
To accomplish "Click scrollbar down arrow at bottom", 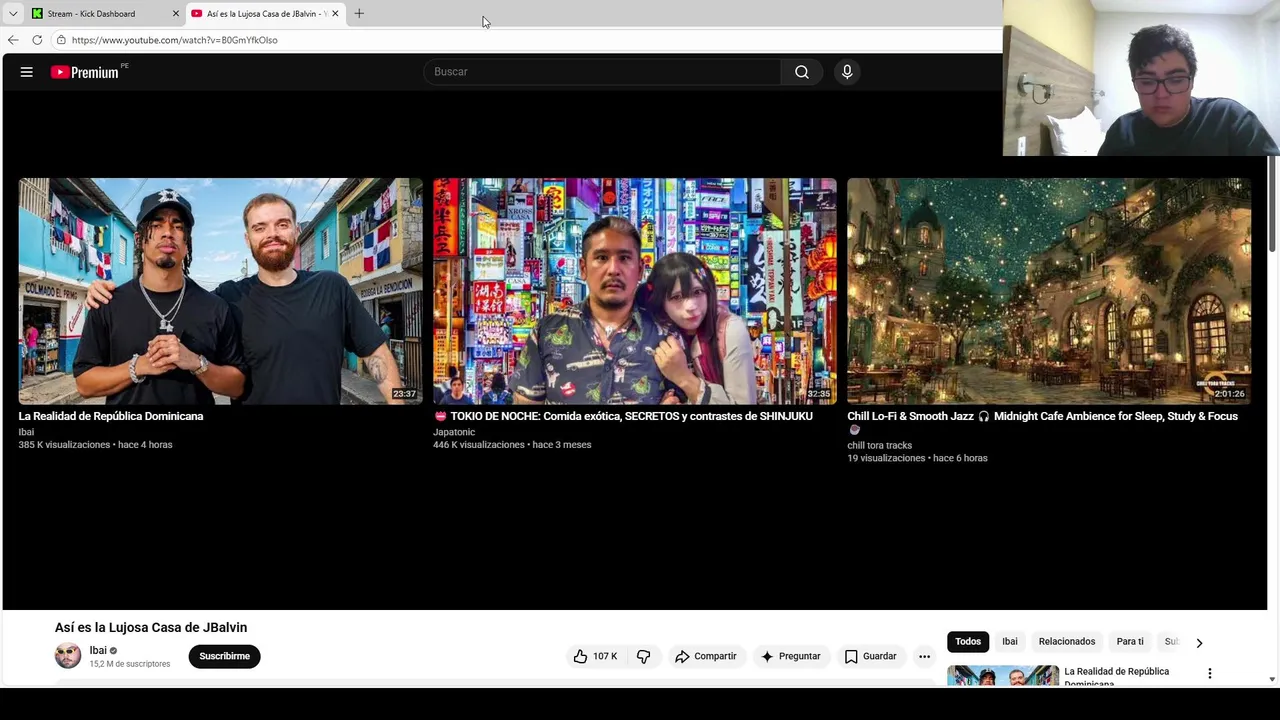I will pos(1273,680).
